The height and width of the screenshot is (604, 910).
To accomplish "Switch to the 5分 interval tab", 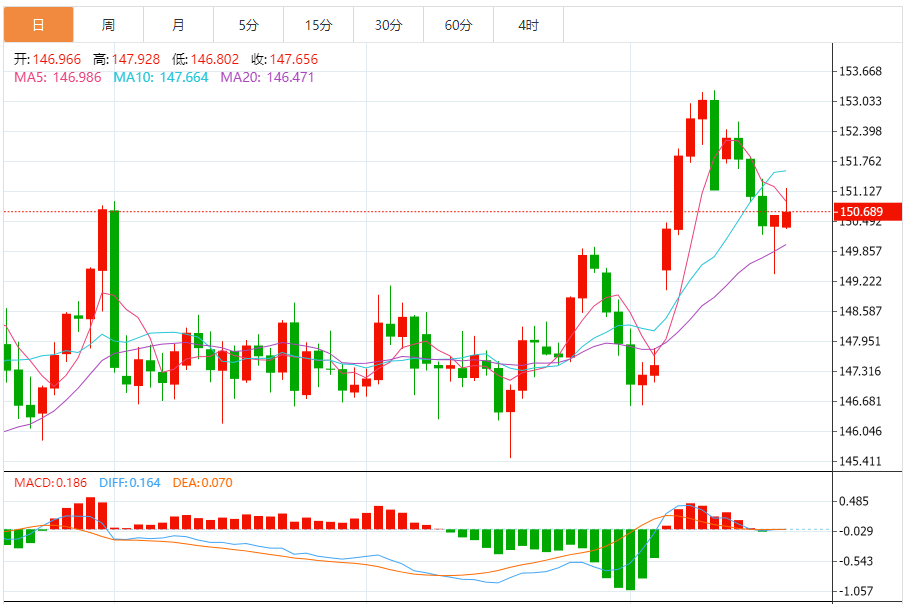I will tap(248, 25).
